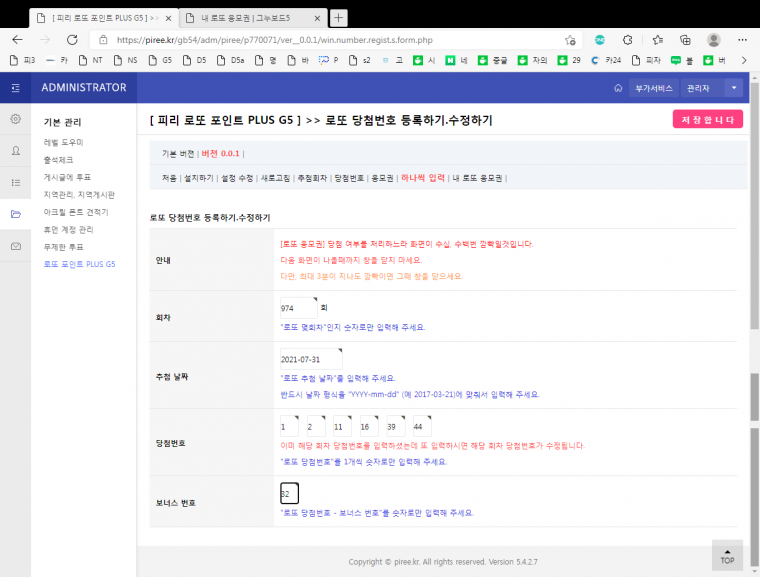Screen dimensions: 760x577
Task: Refresh the page with browser reload icon
Action: tap(72, 40)
